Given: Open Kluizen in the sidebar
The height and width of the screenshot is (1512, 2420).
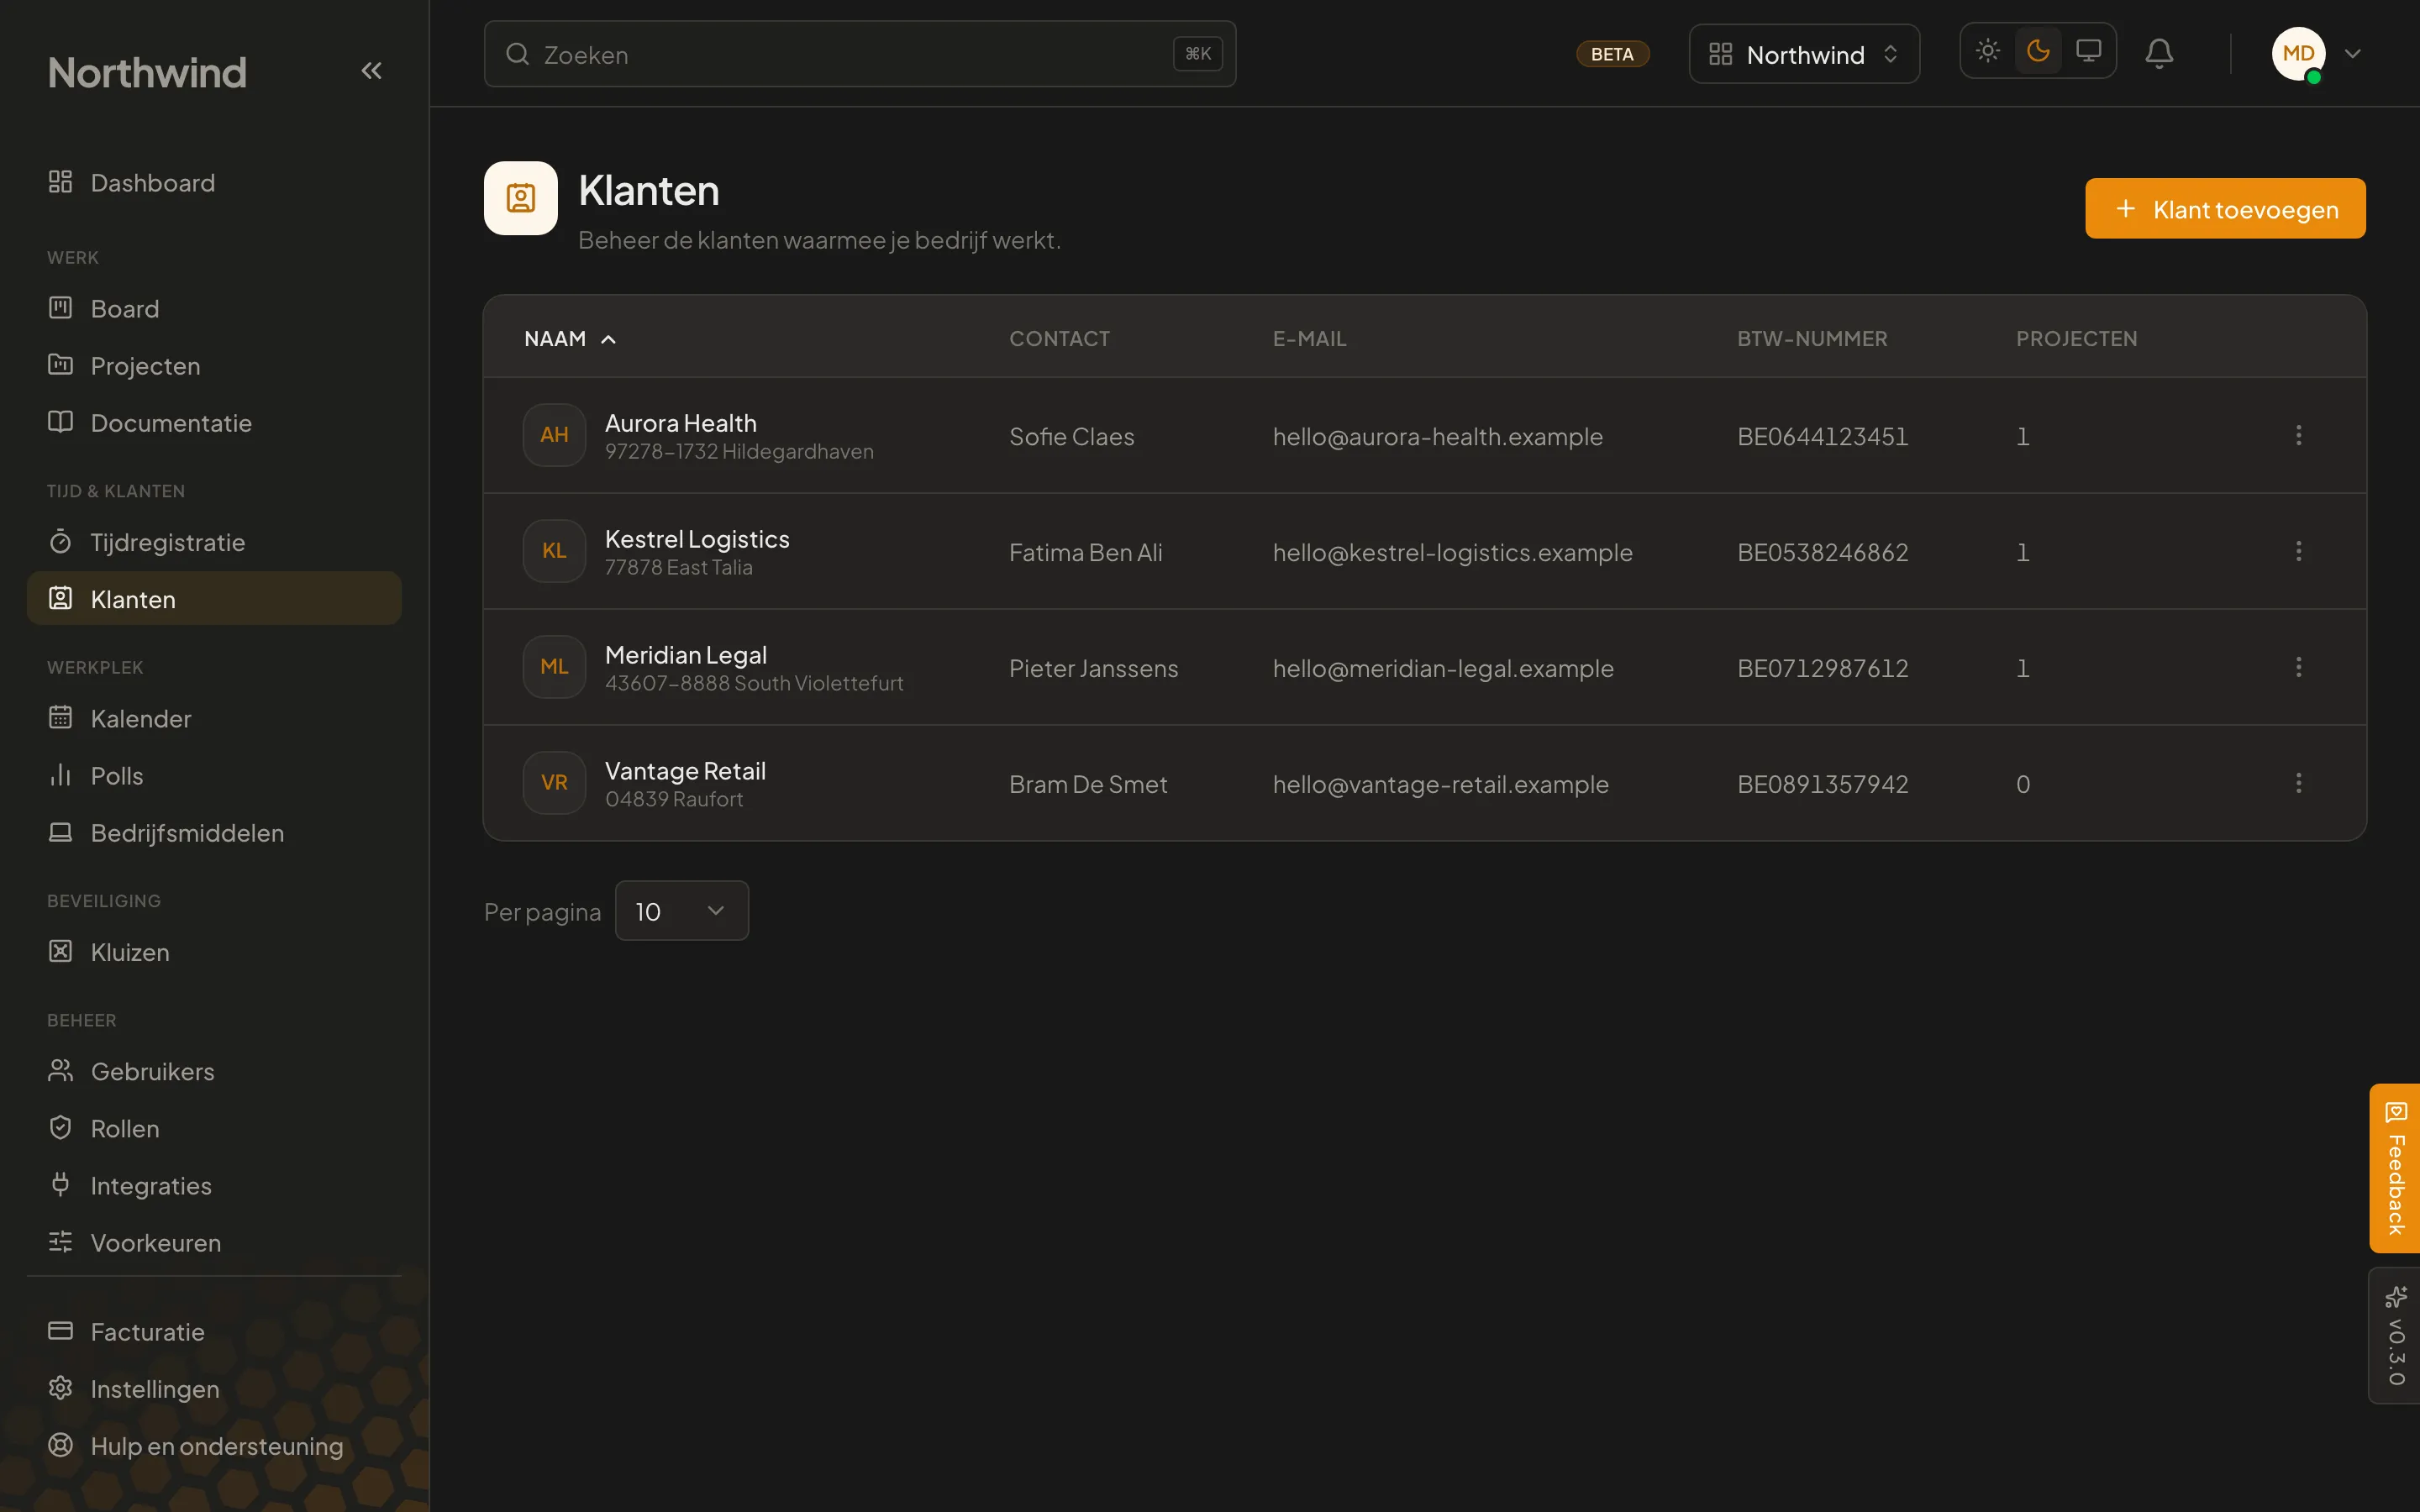Looking at the screenshot, I should click(214, 951).
